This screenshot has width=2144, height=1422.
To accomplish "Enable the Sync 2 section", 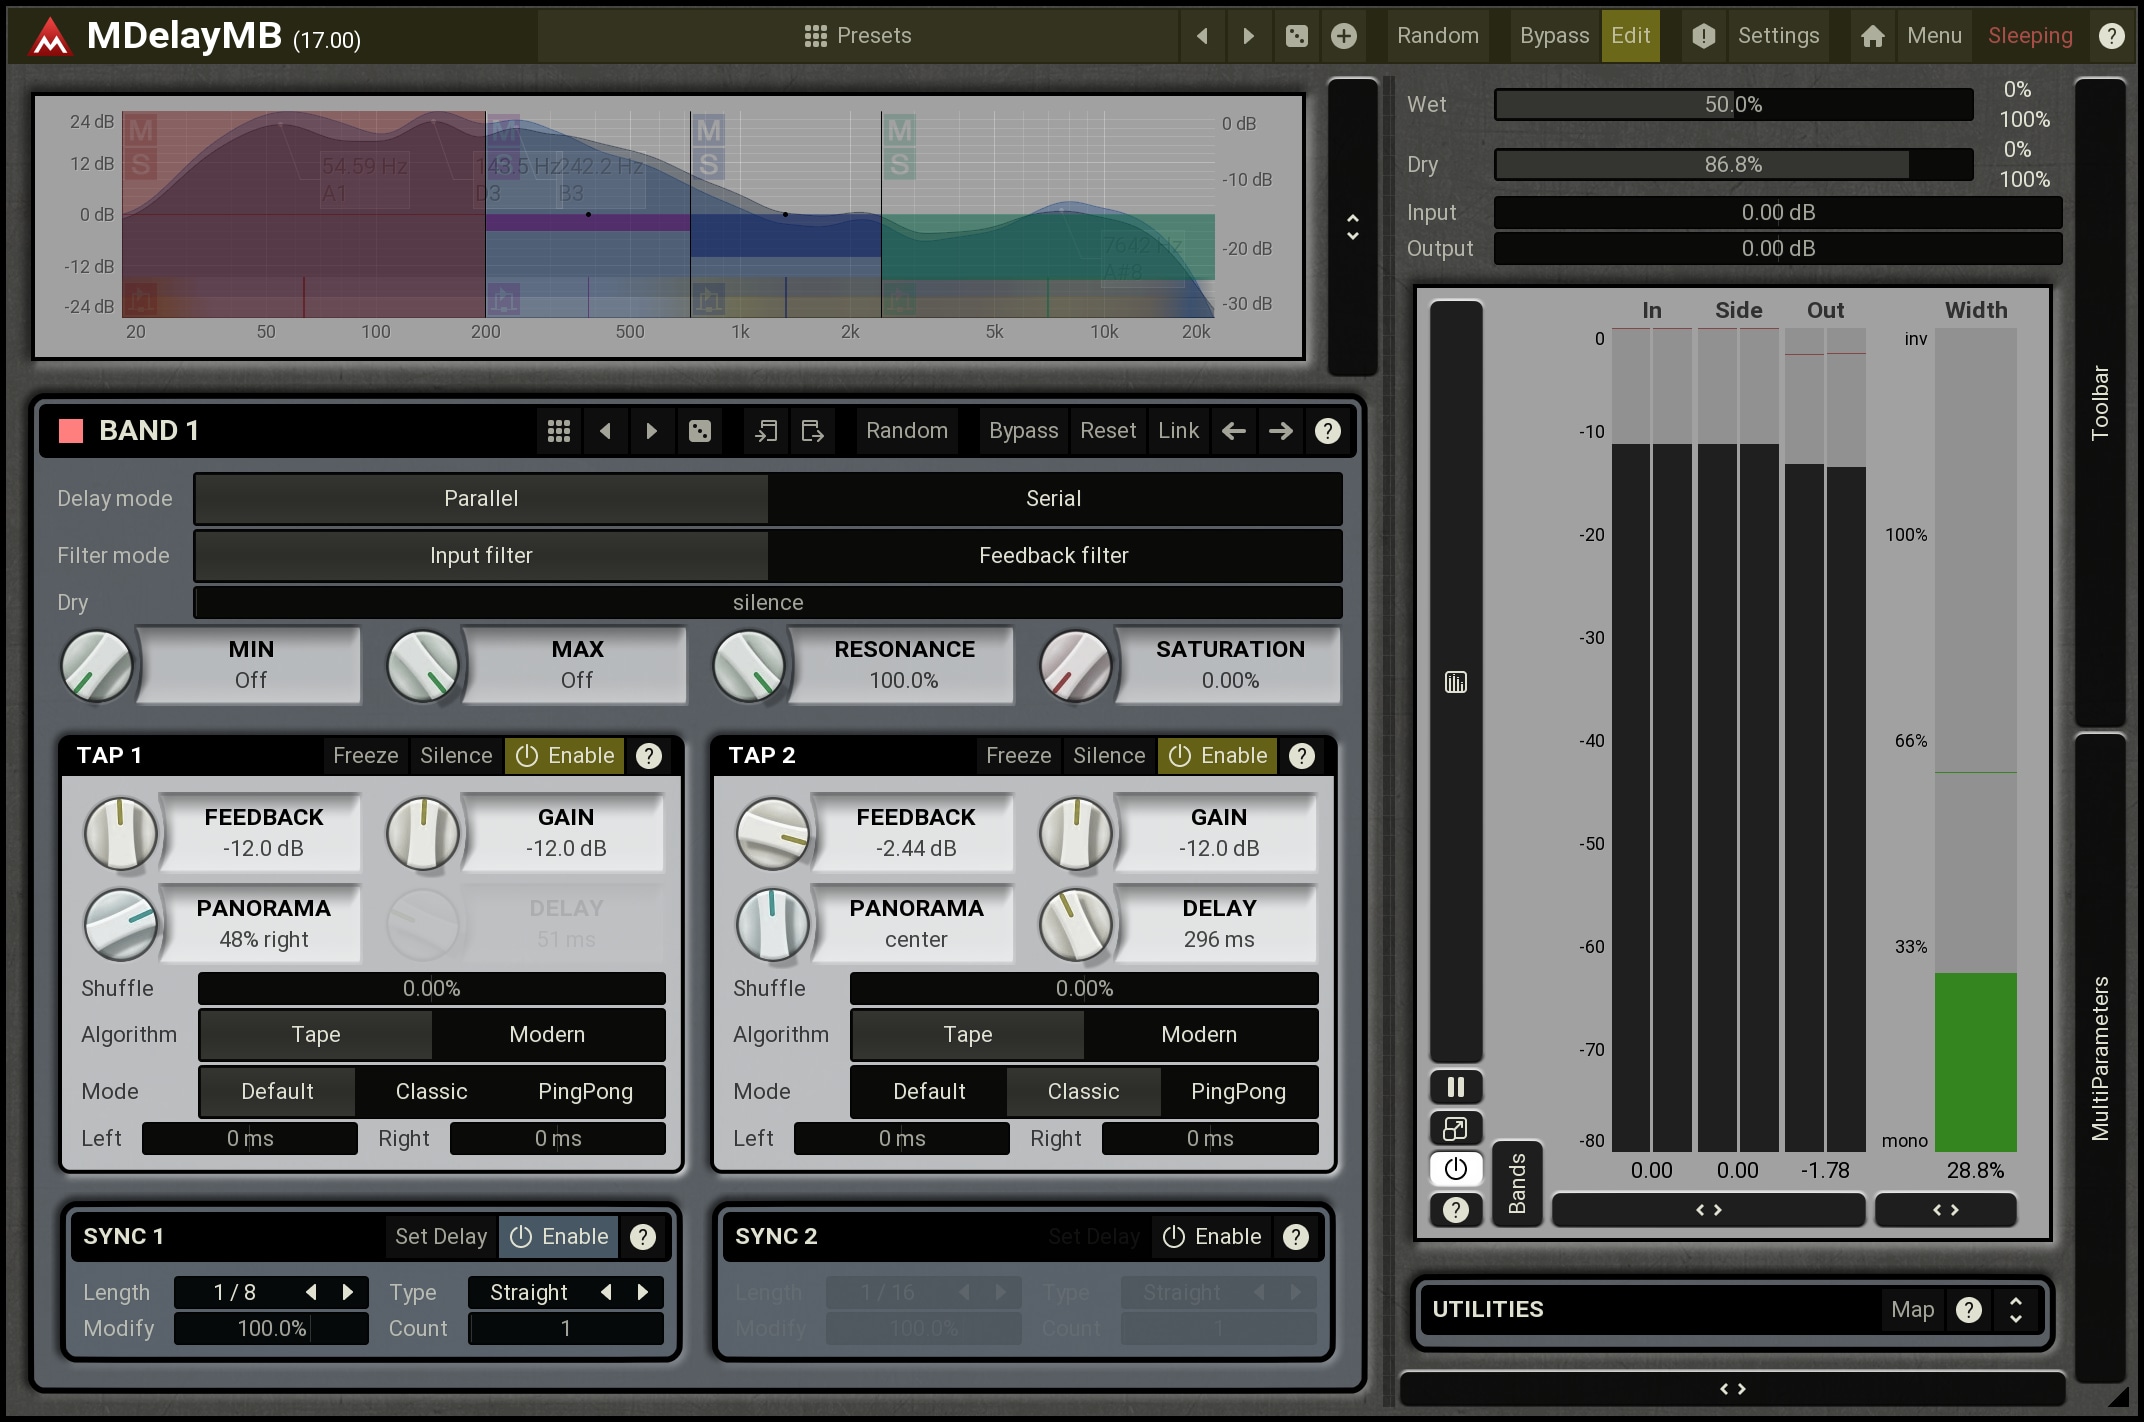I will tap(1212, 1237).
